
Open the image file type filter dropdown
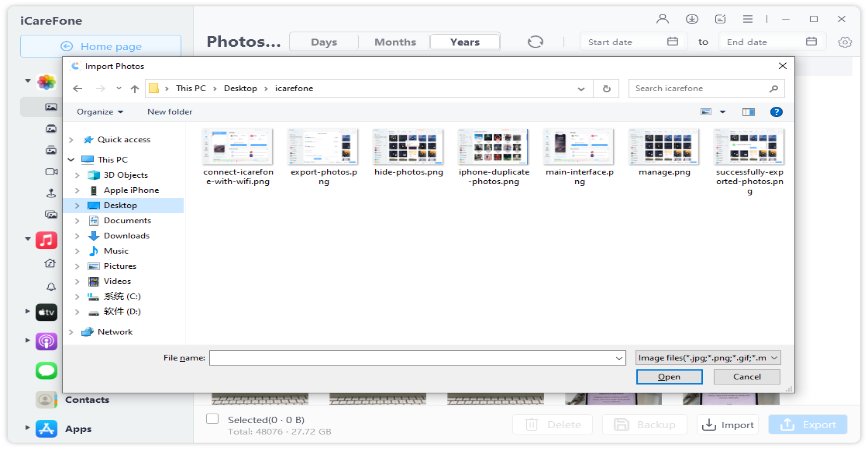707,357
